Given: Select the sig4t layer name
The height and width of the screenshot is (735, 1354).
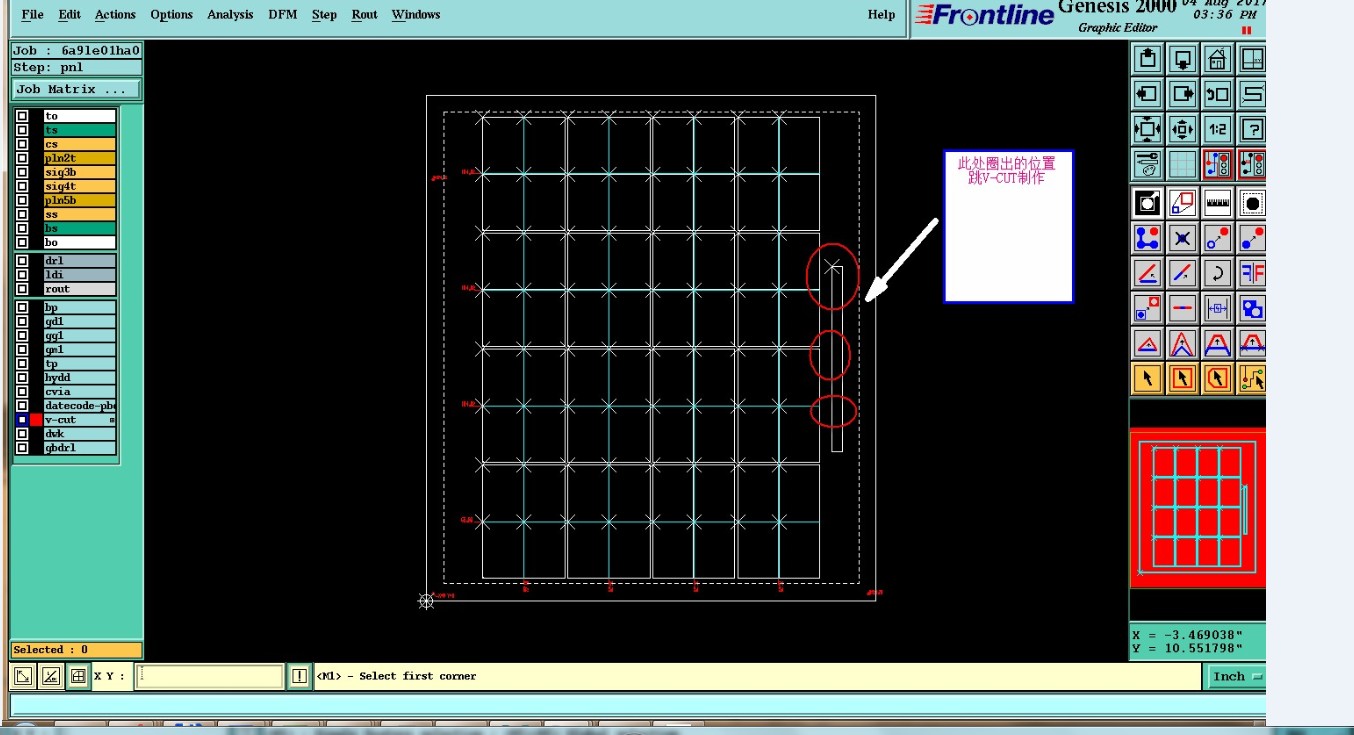Looking at the screenshot, I should coord(79,186).
